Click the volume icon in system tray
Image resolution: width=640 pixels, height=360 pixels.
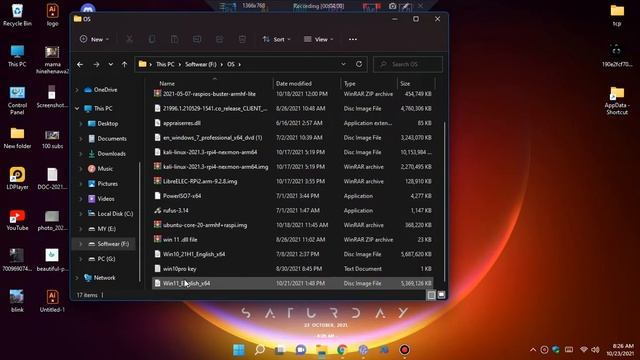coord(595,350)
